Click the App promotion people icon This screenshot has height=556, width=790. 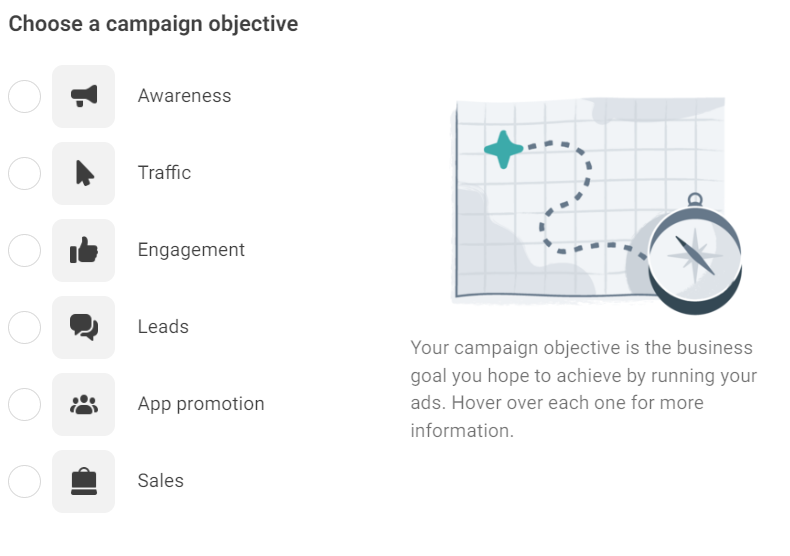coord(84,404)
